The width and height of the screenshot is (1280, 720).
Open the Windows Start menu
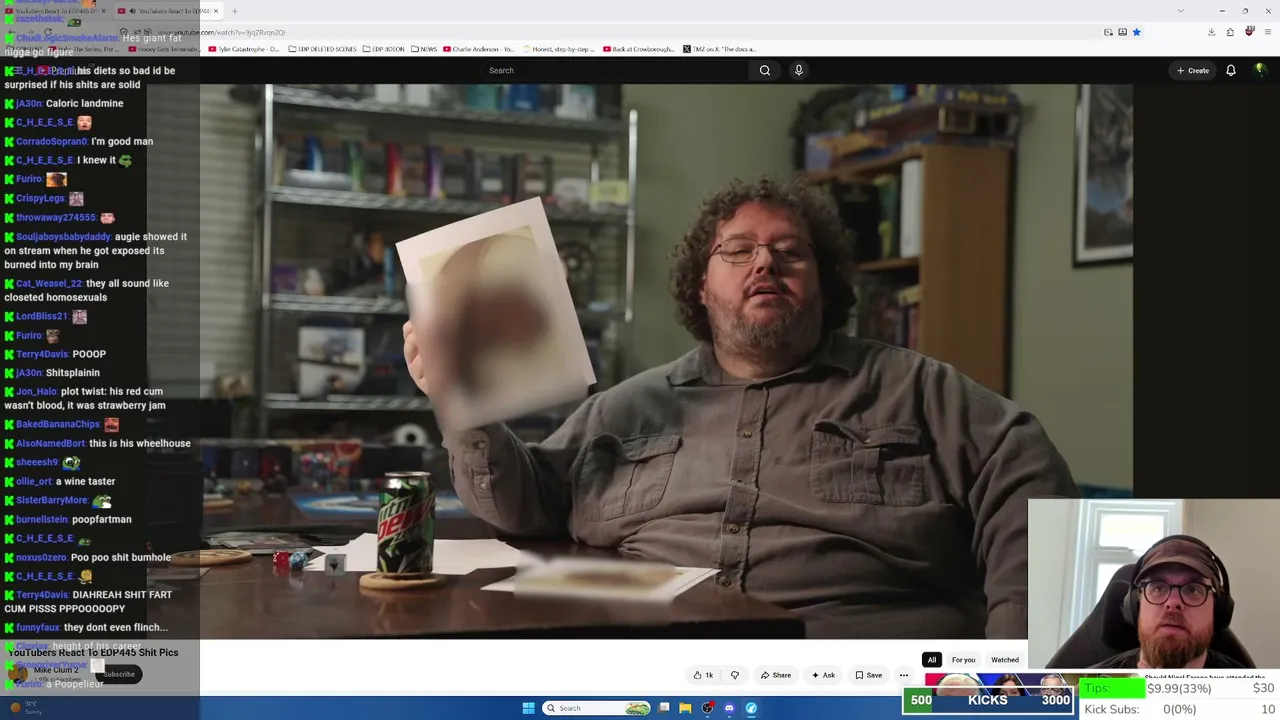tap(529, 708)
